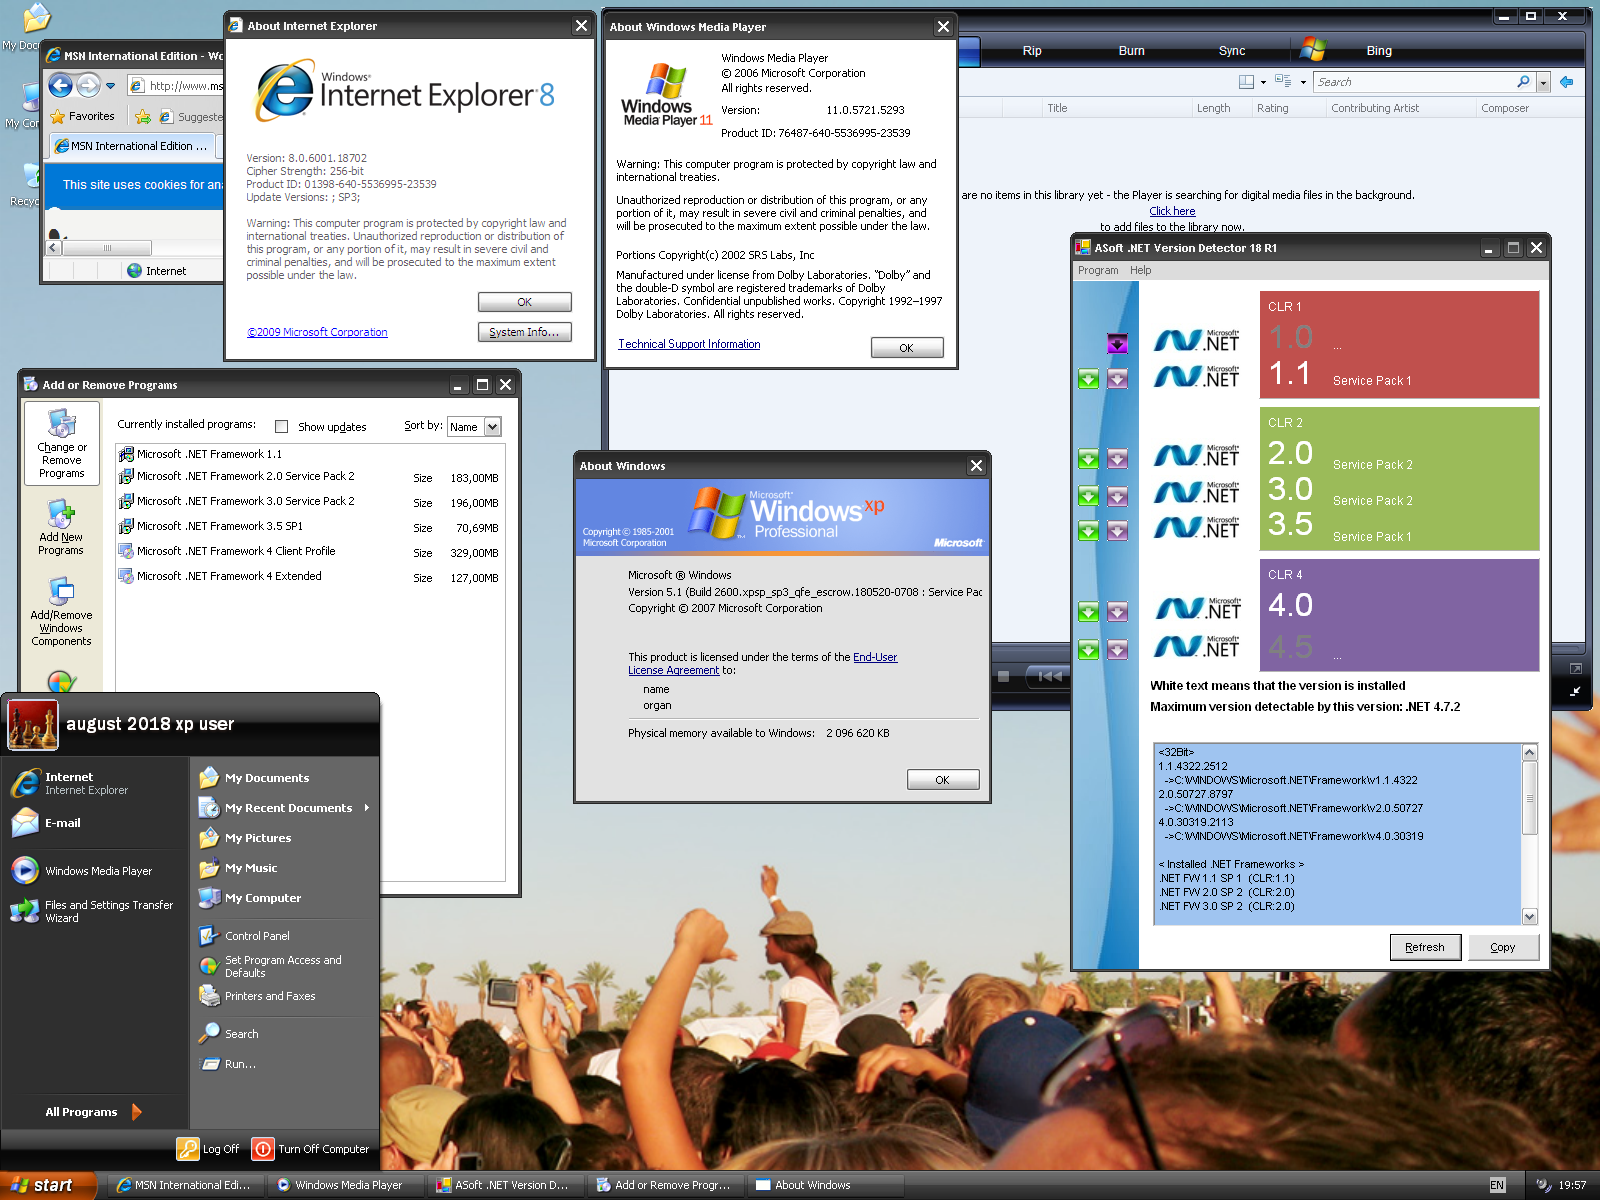Expand the Internet Explorer back history dropdown arrow
The height and width of the screenshot is (1200, 1600).
[111, 86]
